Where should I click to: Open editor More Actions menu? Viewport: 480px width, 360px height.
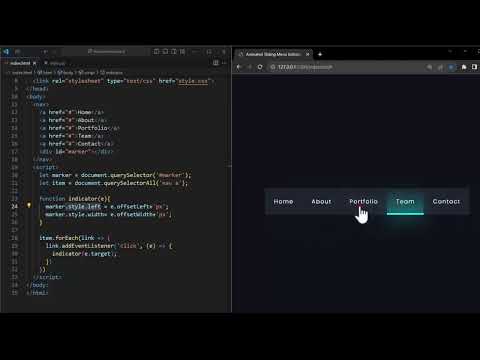pos(224,63)
